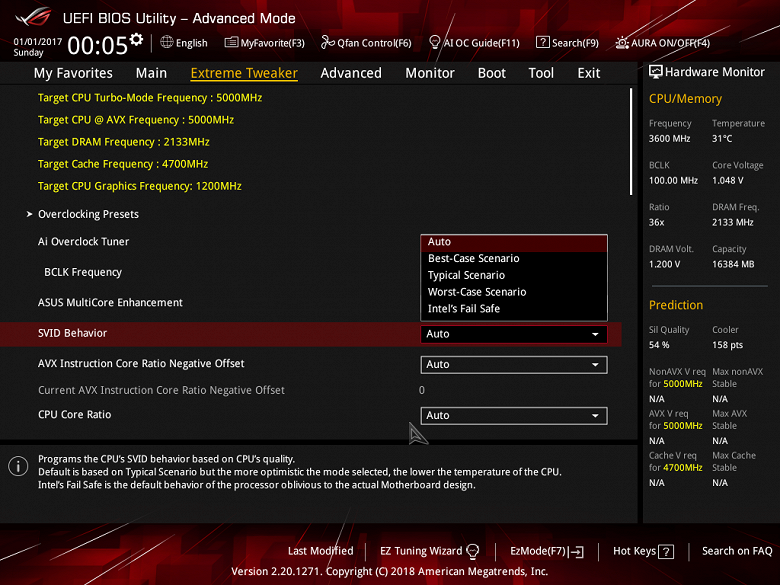The height and width of the screenshot is (585, 780).
Task: Click the 158 pts cooler value
Action: coord(727,345)
